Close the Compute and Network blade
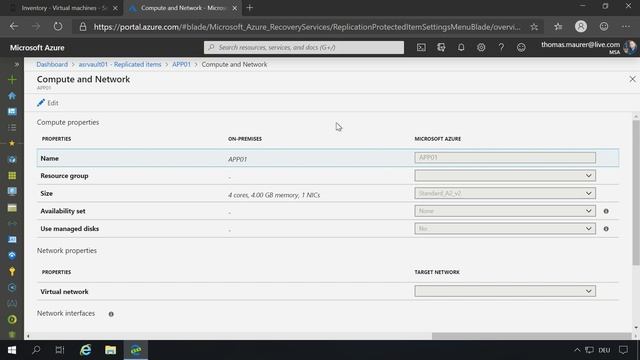Screen dimensions: 640x360 tap(632, 79)
